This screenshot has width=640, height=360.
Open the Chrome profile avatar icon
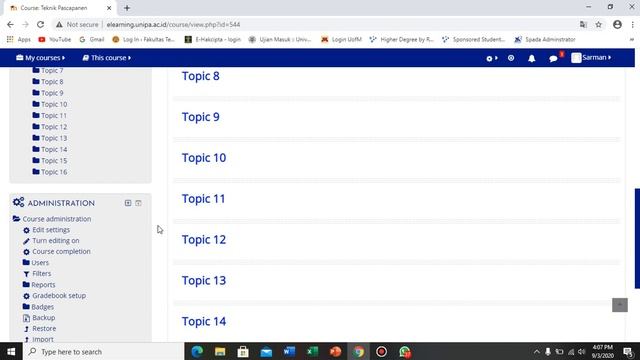617,24
